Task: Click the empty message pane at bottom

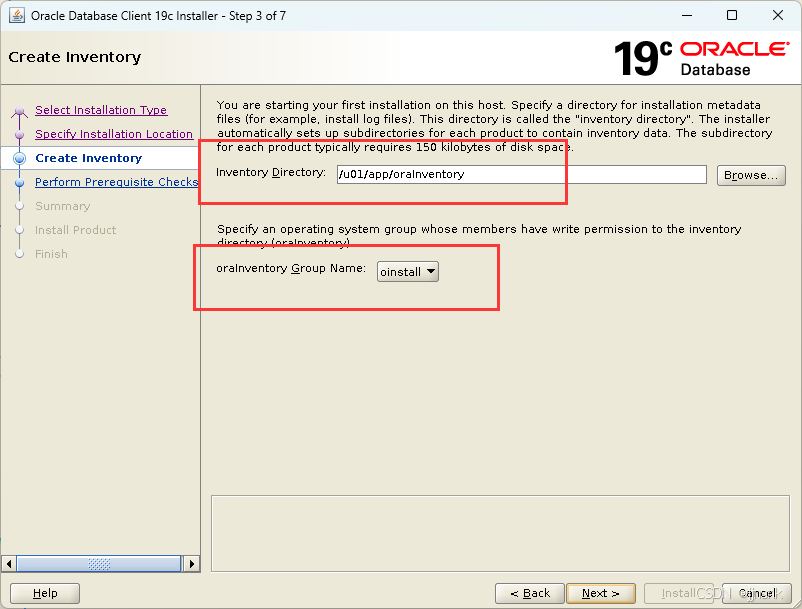Action: [500, 533]
